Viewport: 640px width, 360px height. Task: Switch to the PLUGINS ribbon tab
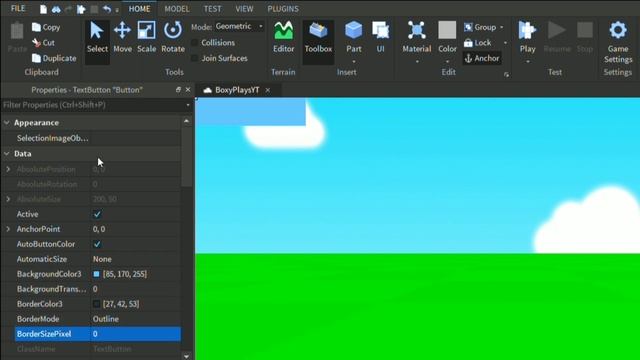(283, 9)
